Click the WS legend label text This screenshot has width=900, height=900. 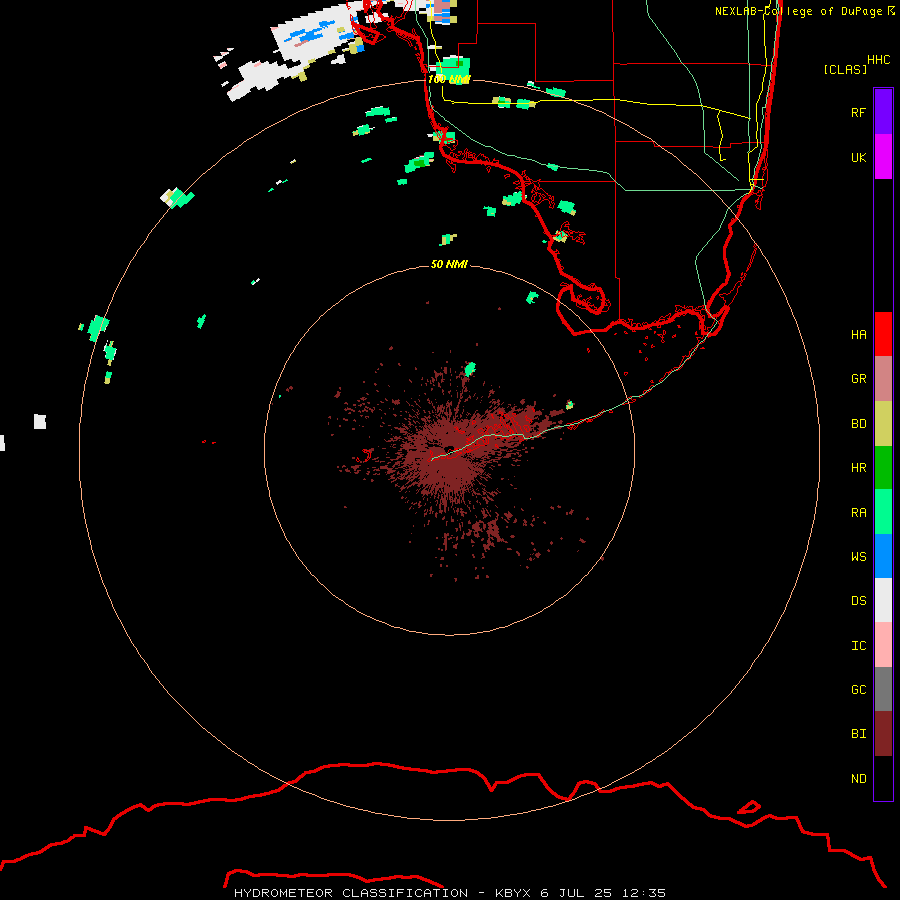[x=859, y=557]
